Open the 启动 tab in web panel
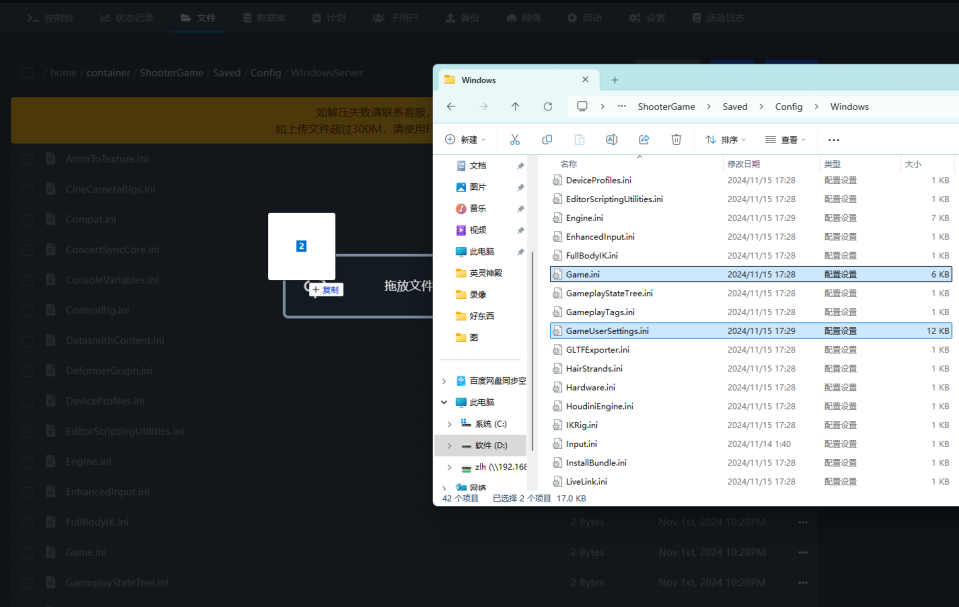The width and height of the screenshot is (959, 607). 584,18
